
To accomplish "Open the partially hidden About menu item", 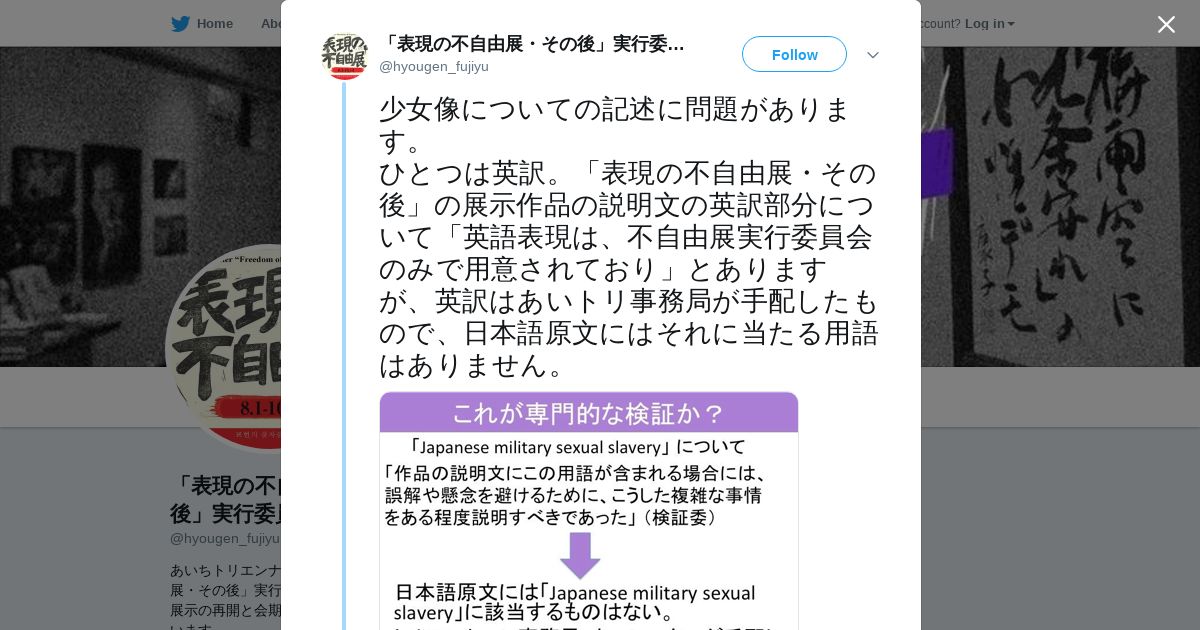I will coord(270,24).
